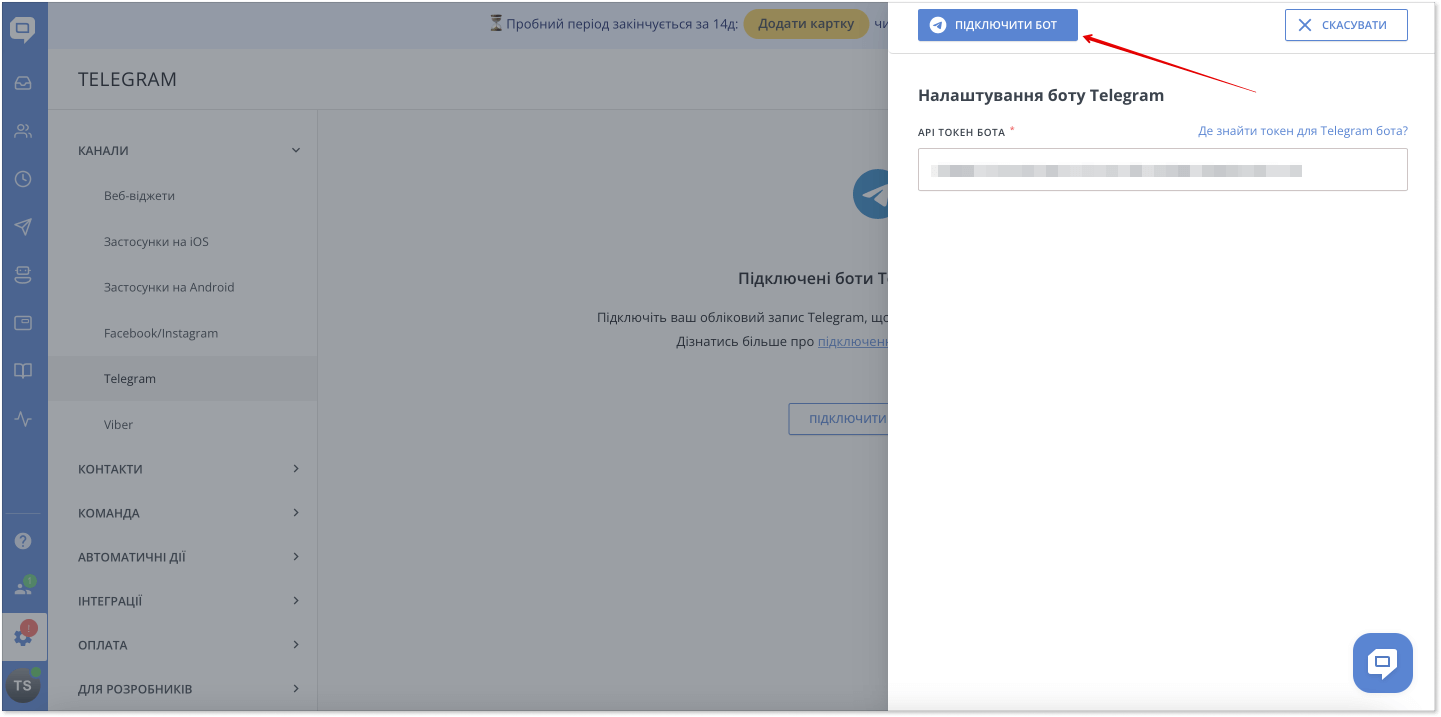Open the reports pulse icon in sidebar

point(23,419)
